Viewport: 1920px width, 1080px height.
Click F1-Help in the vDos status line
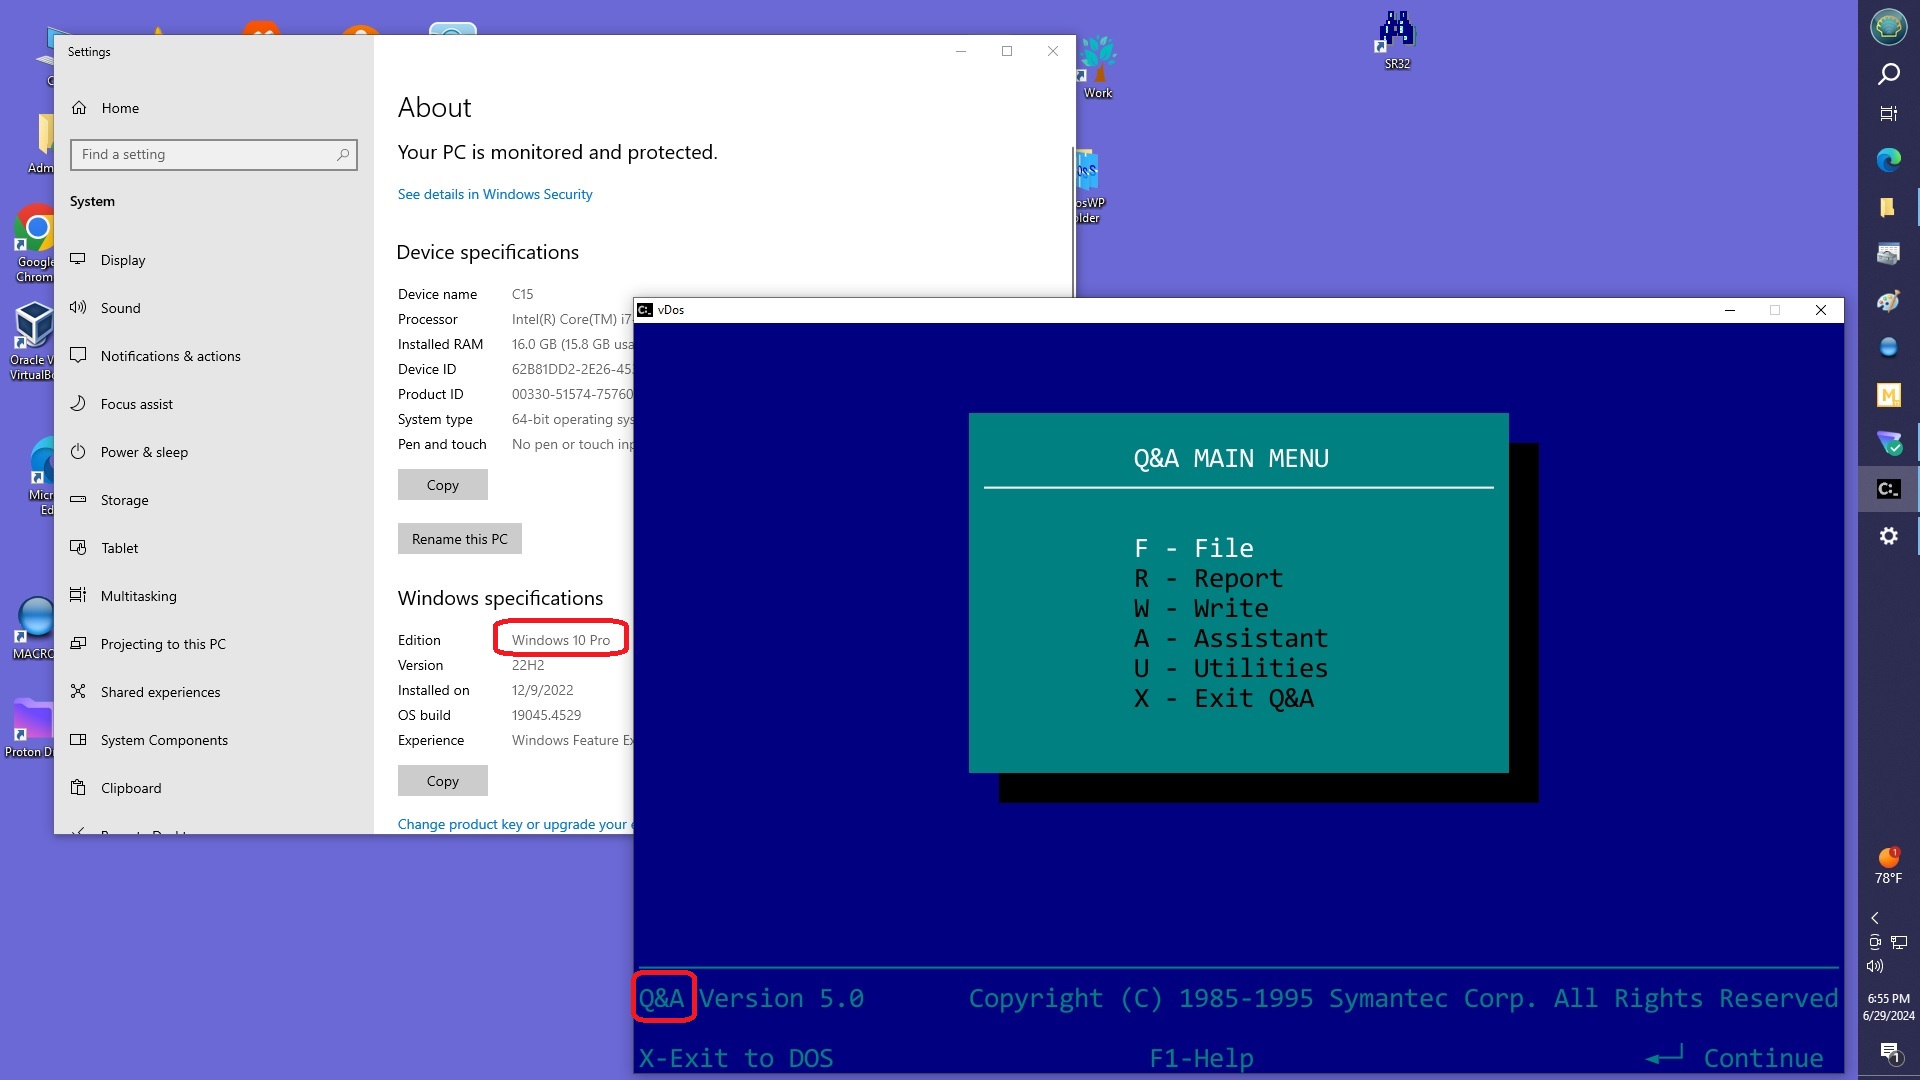[1201, 1058]
